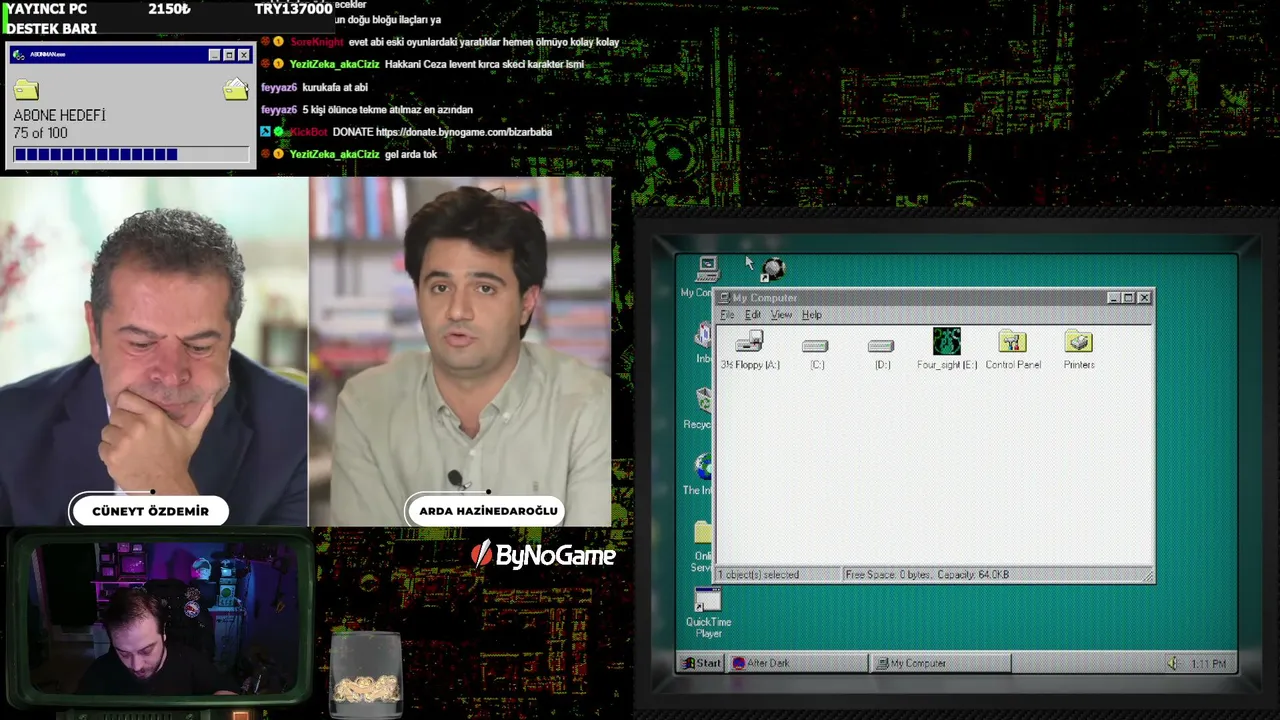Click the My Computer taskbar button
The height and width of the screenshot is (720, 1280).
941,663
